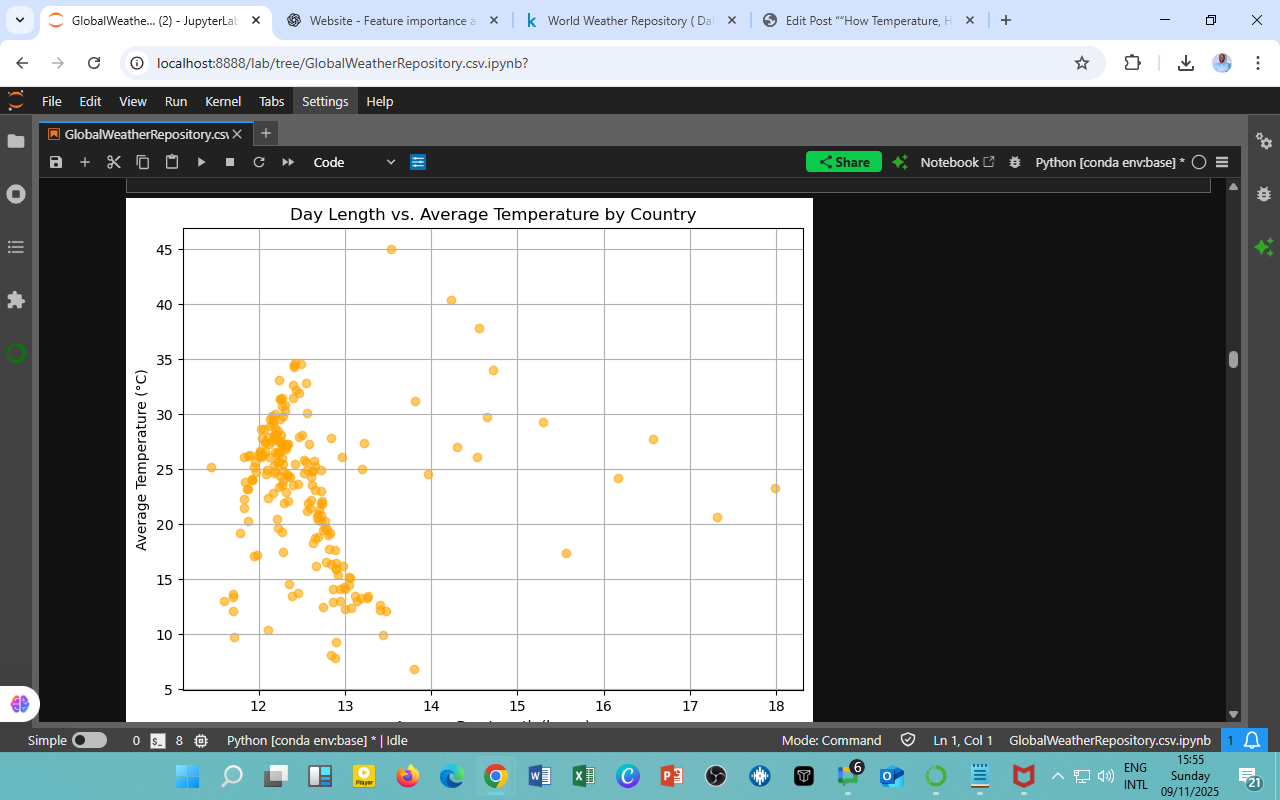1280x800 pixels.
Task: Restart kernel and run all cells
Action: [x=288, y=162]
